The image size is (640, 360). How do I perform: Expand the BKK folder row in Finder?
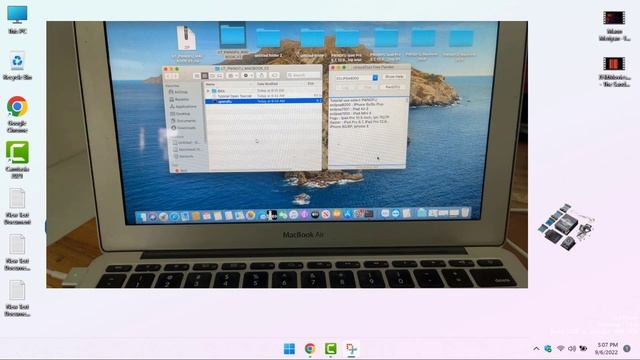point(208,91)
